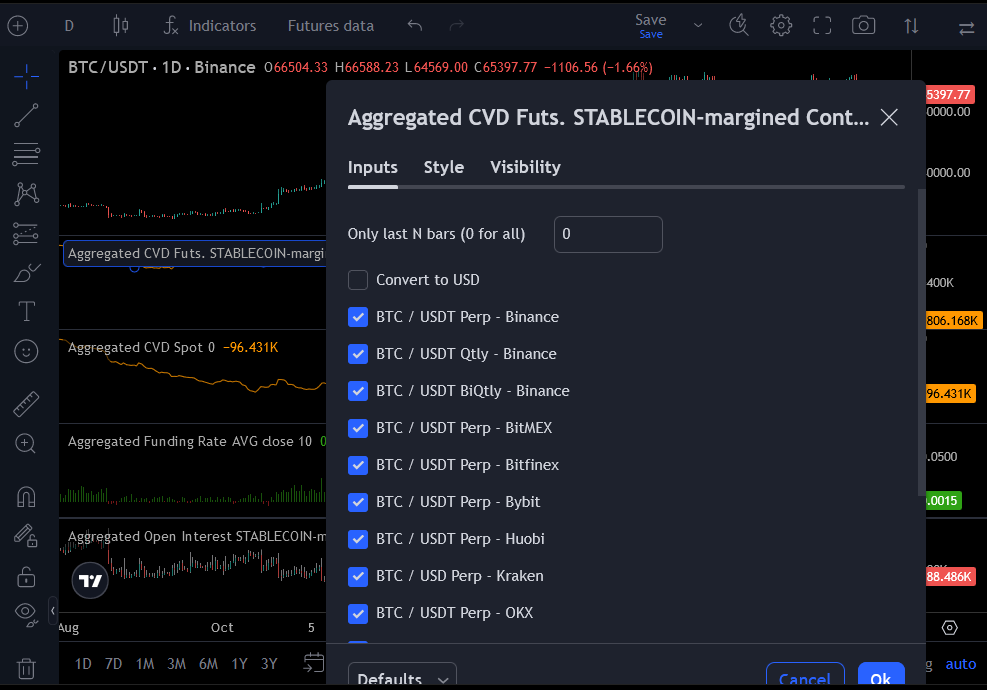Uncheck BTC / USDT Perp - Bybit
987x690 pixels.
click(358, 502)
